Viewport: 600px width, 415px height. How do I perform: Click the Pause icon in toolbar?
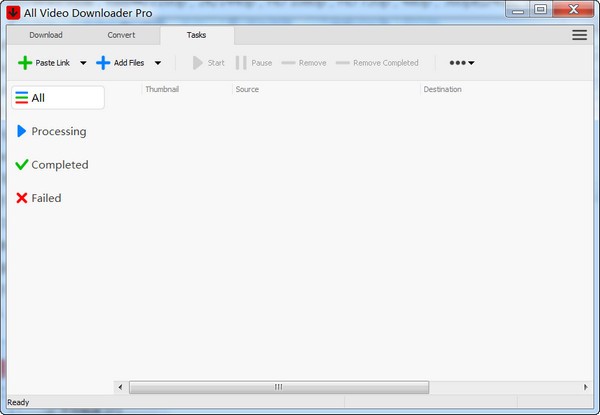coord(241,63)
